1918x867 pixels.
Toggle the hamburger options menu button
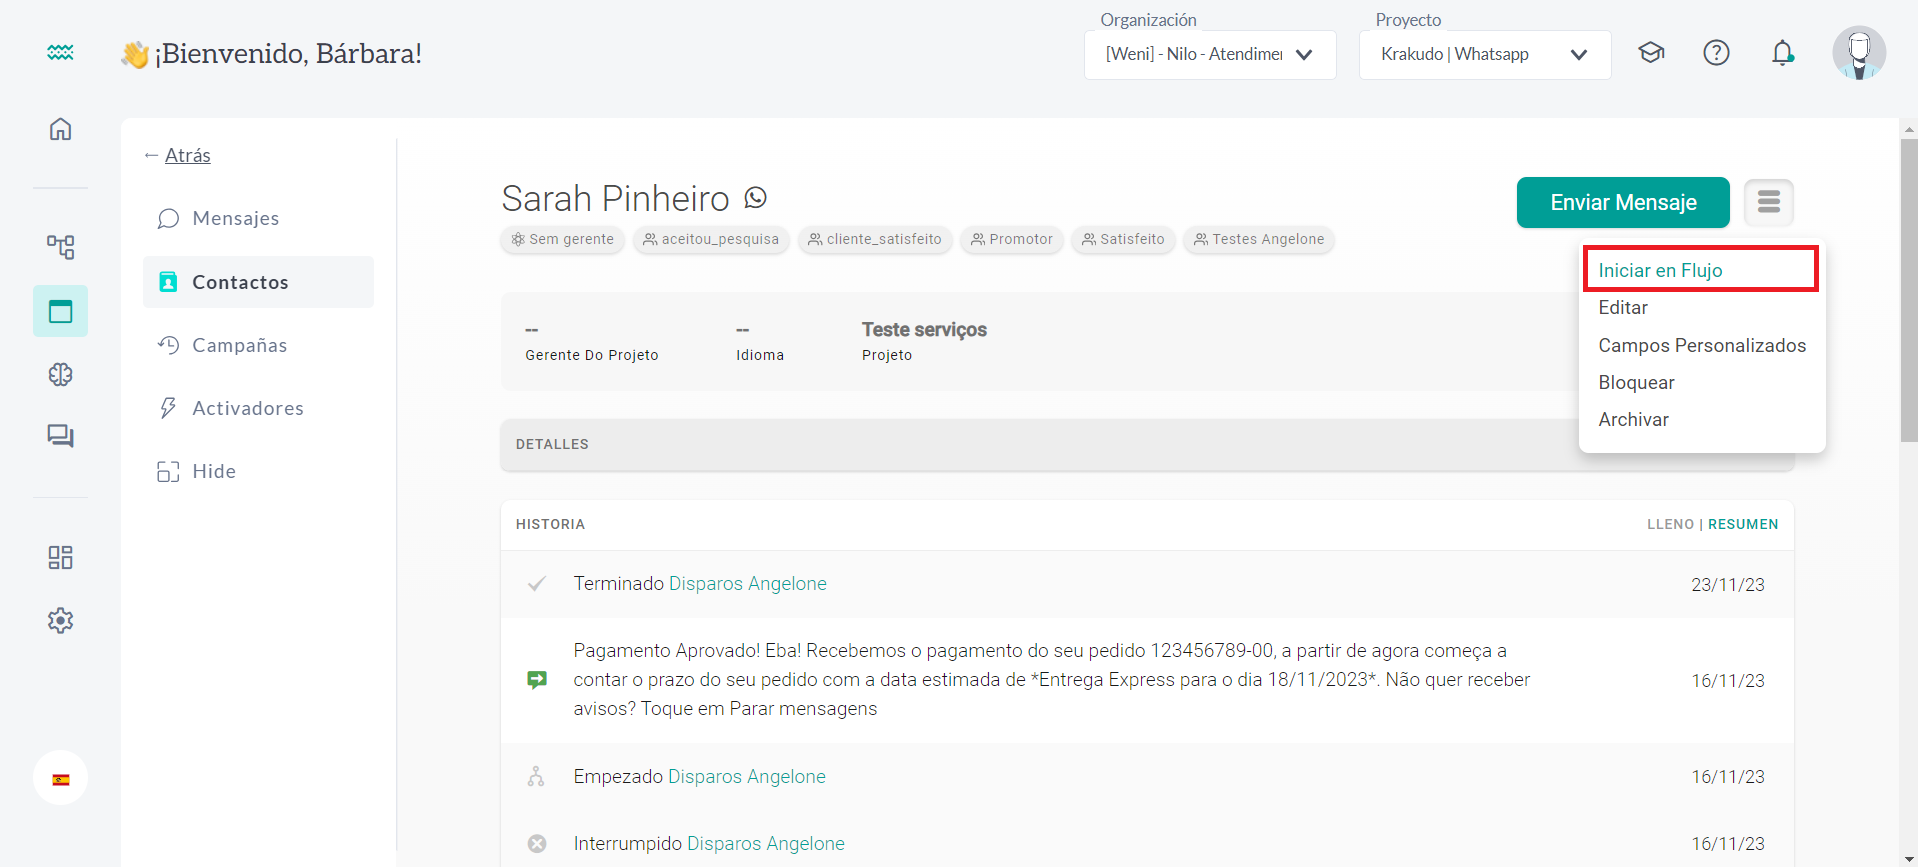1768,202
